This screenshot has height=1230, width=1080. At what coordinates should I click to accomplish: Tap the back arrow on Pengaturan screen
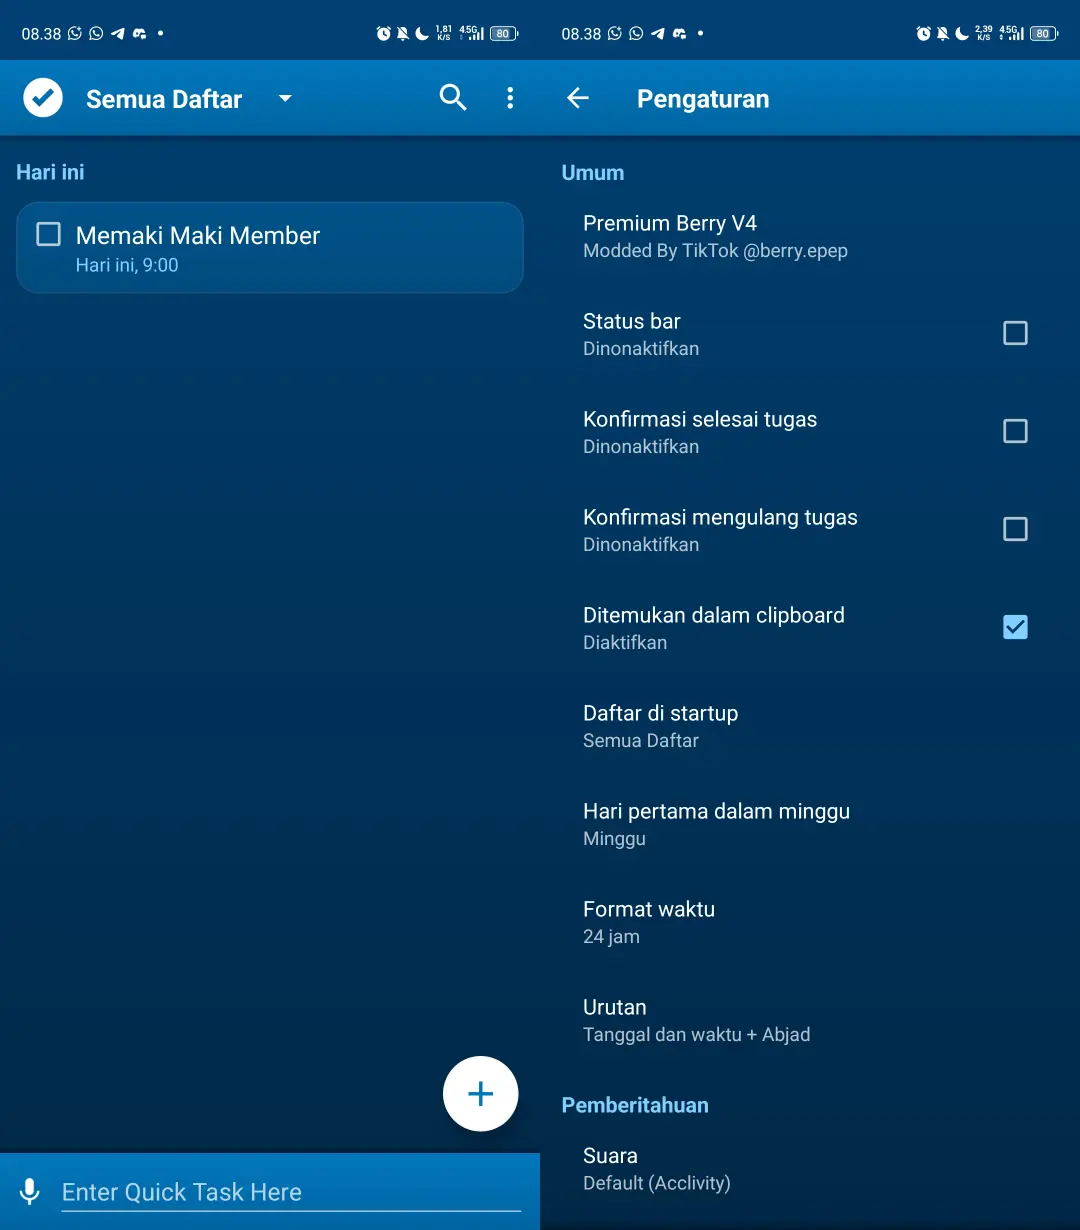click(x=578, y=98)
